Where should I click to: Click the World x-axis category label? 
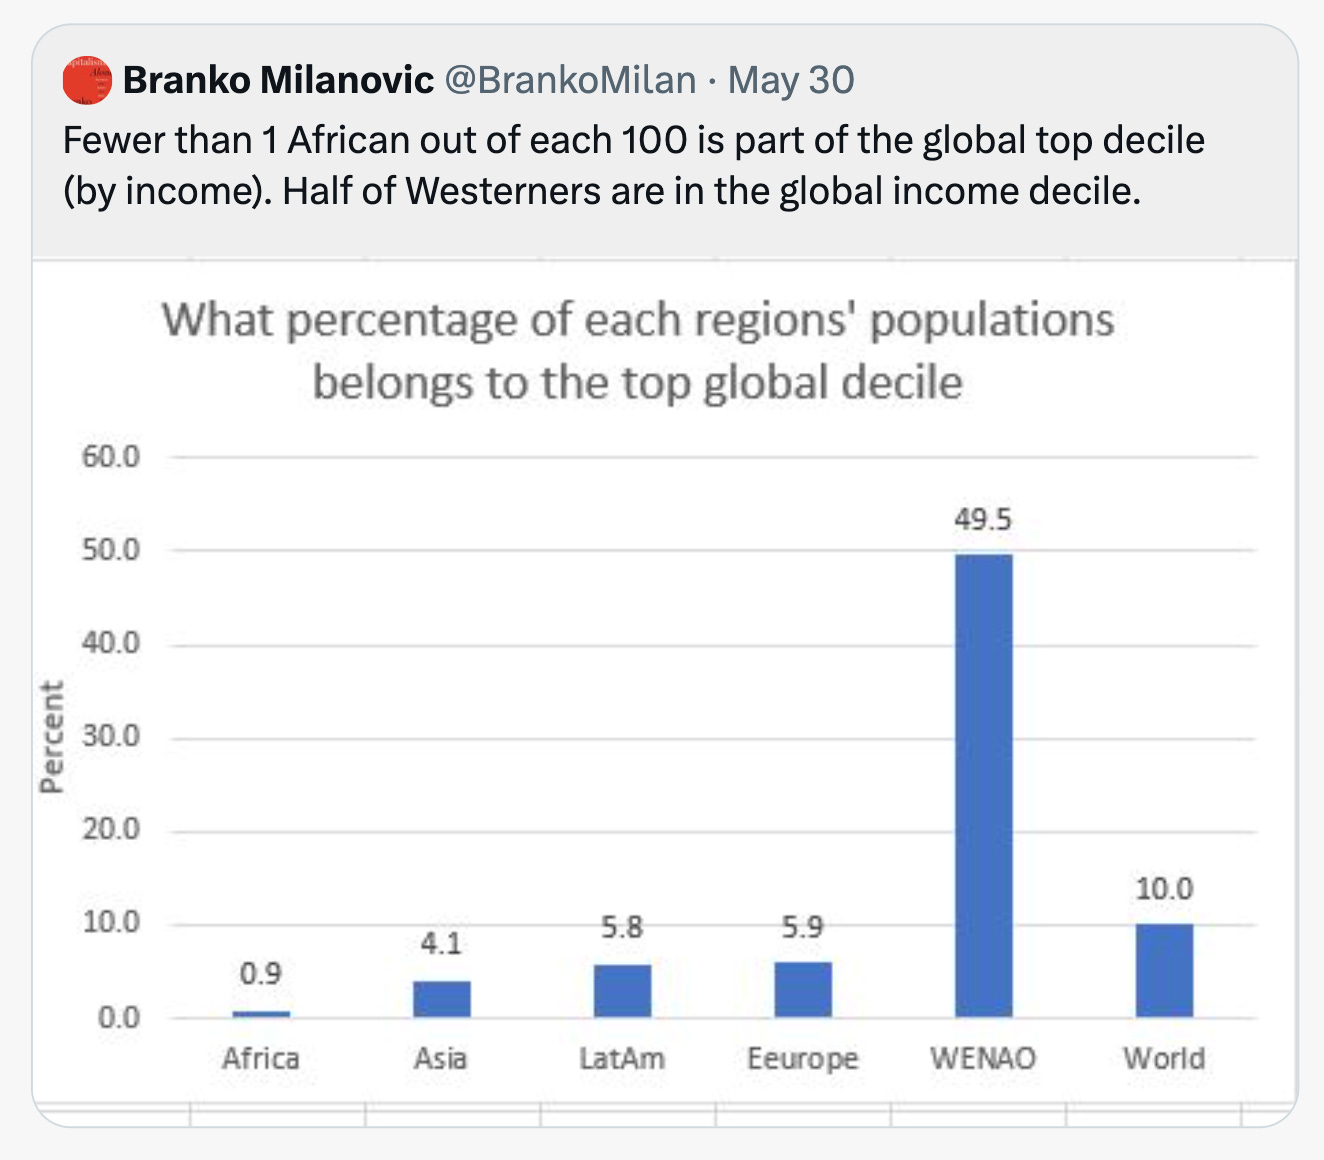tap(1164, 1058)
